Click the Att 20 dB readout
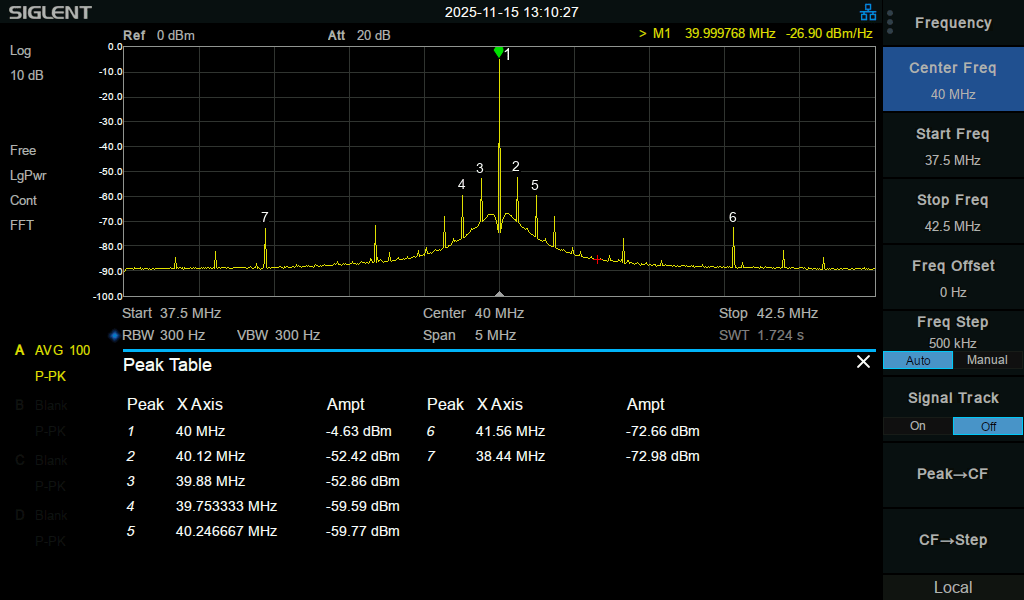The image size is (1024, 600). (359, 35)
